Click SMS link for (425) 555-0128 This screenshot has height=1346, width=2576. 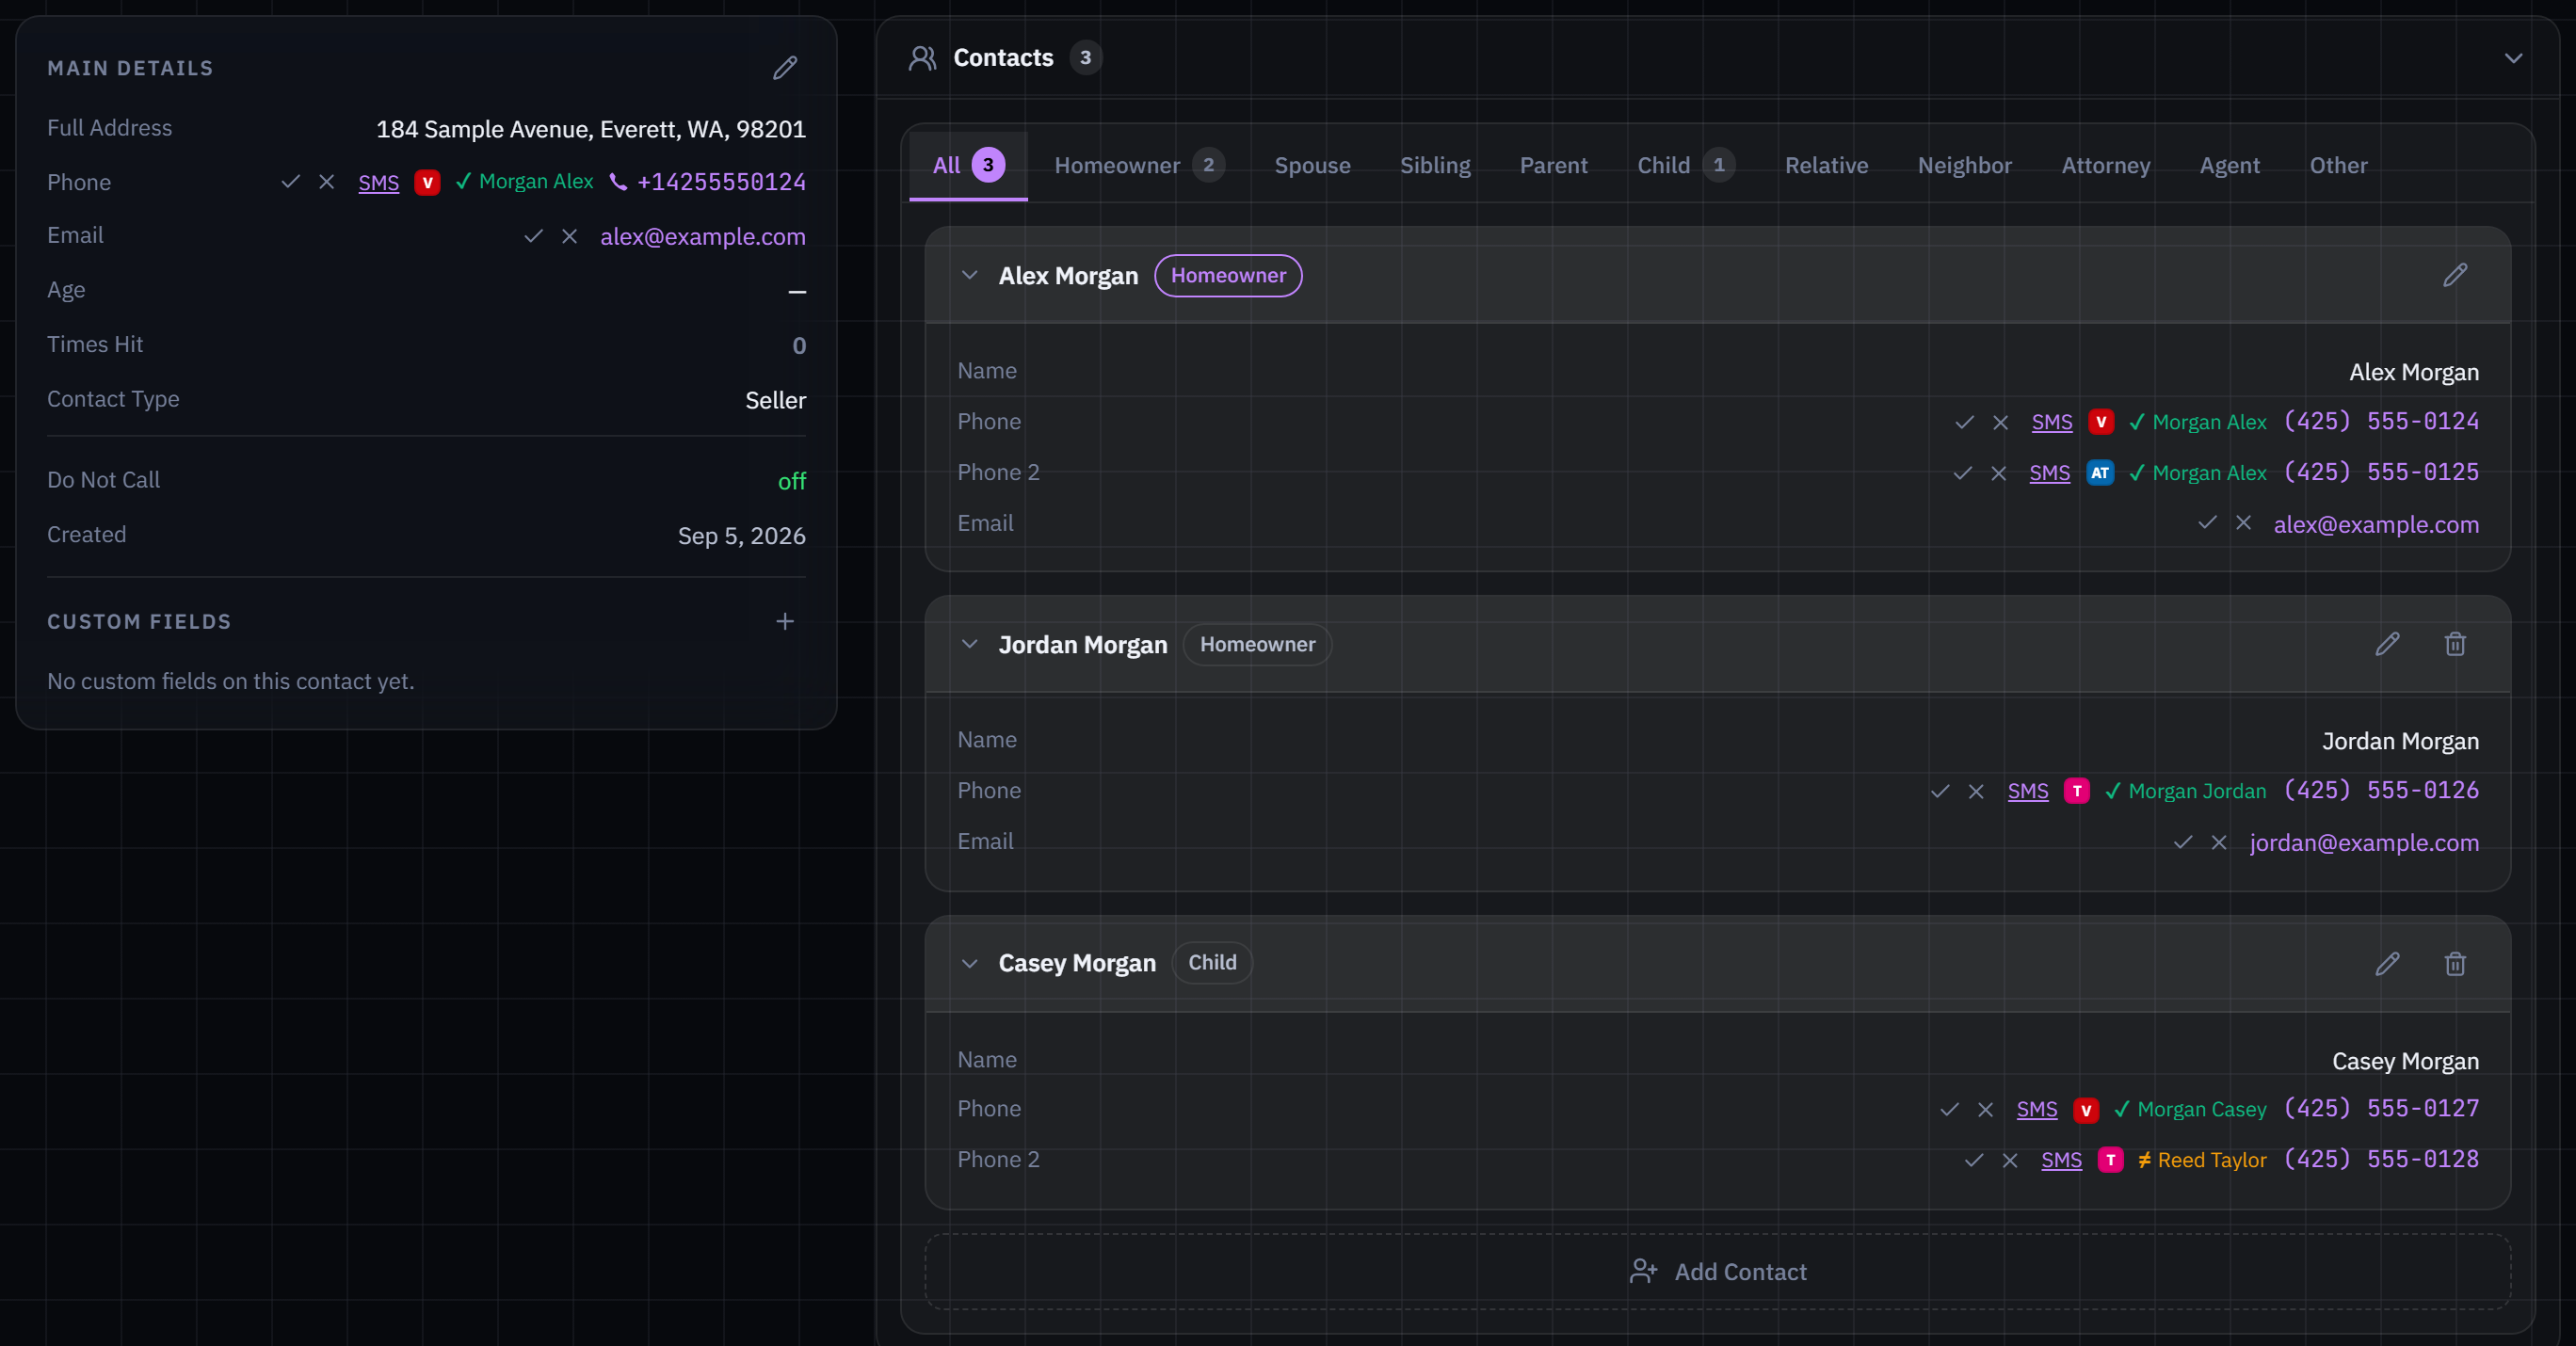click(2061, 1160)
